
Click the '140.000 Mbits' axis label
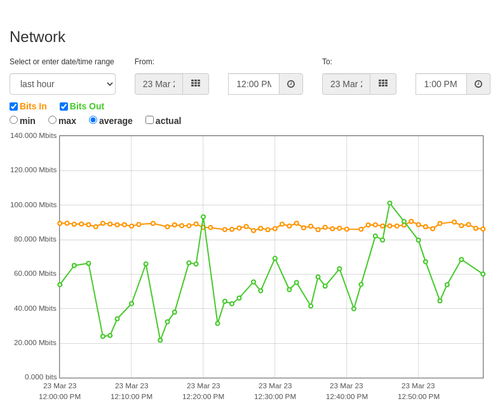pos(33,136)
